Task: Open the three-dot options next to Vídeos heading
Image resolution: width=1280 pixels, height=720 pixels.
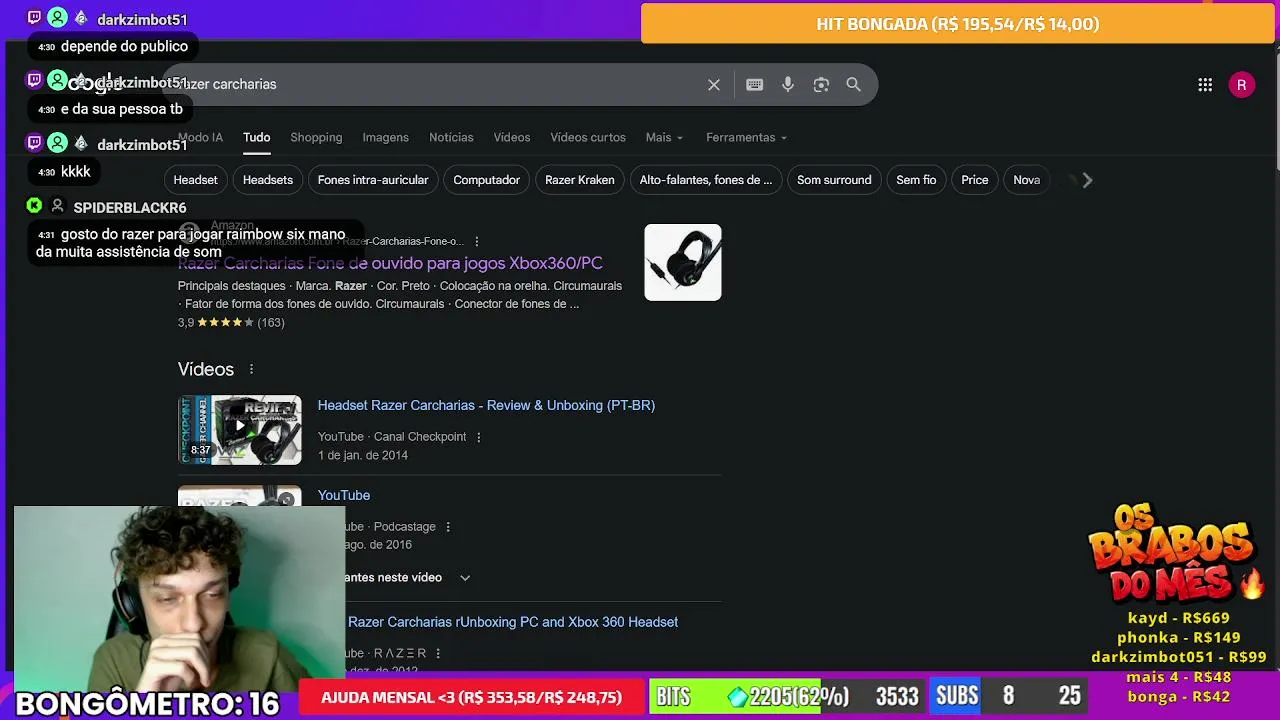Action: pos(251,369)
